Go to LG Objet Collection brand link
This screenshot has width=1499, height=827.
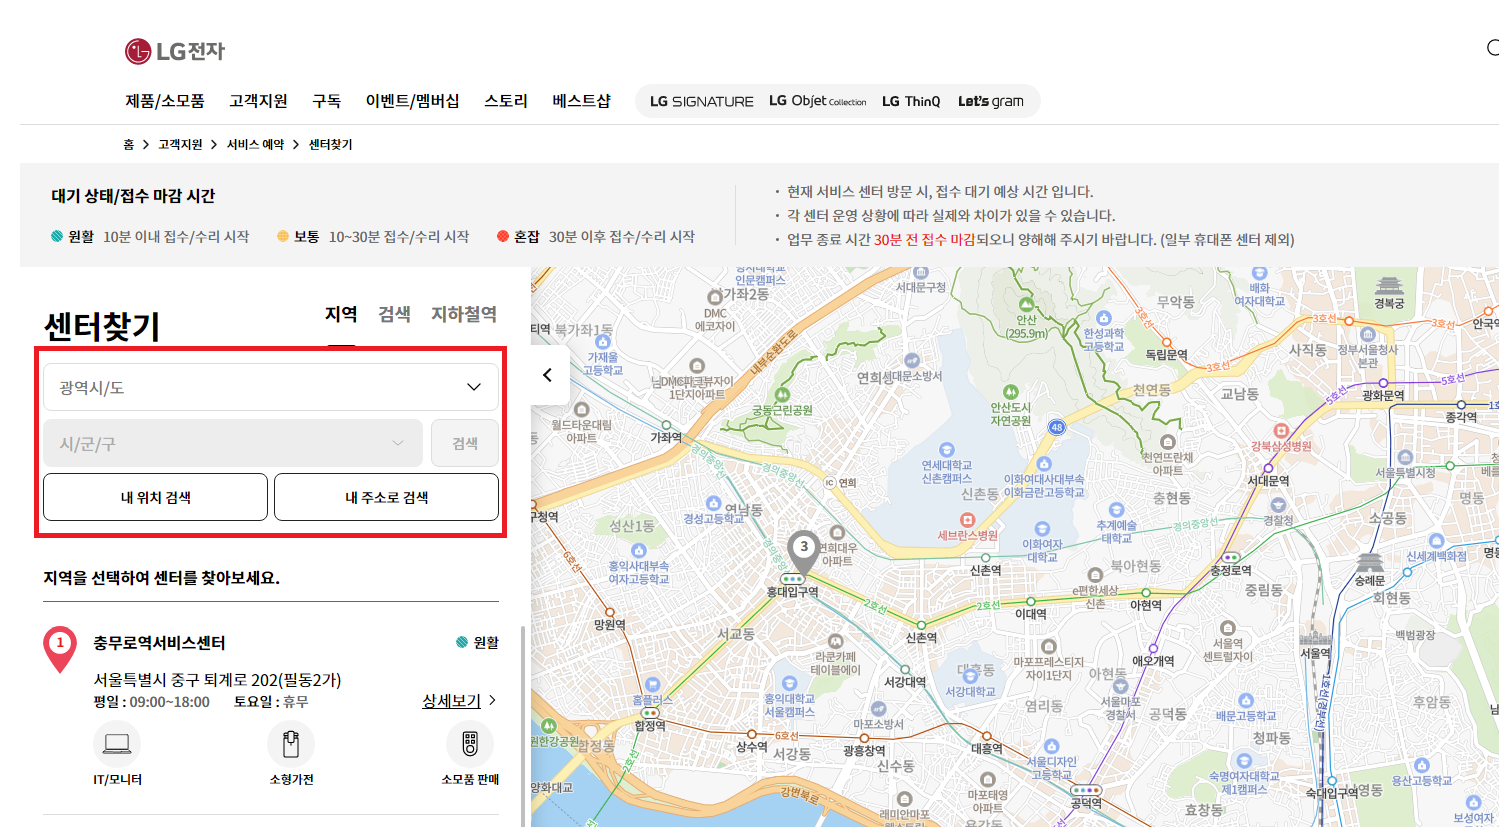[818, 101]
